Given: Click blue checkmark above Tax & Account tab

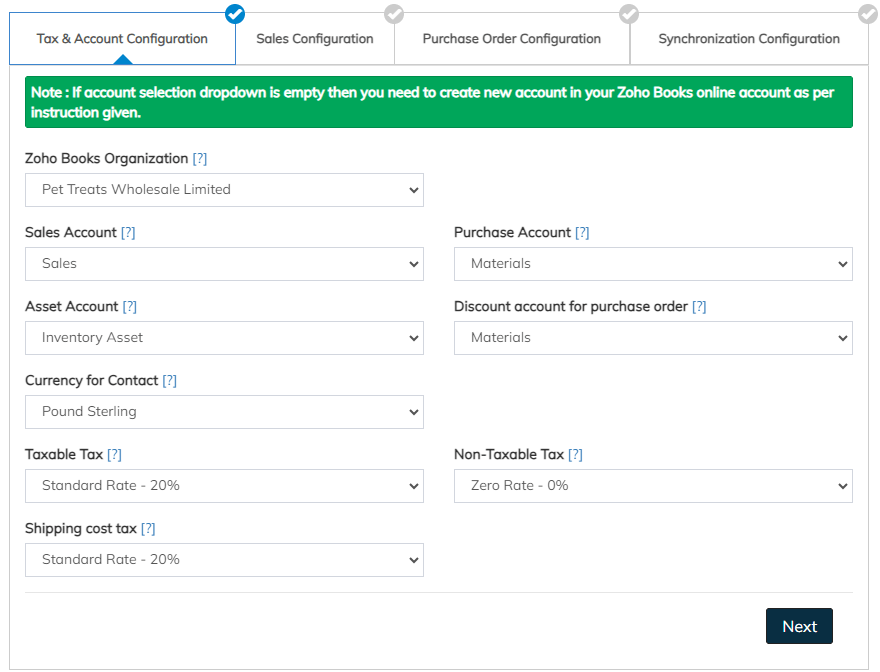Looking at the screenshot, I should click(x=235, y=13).
